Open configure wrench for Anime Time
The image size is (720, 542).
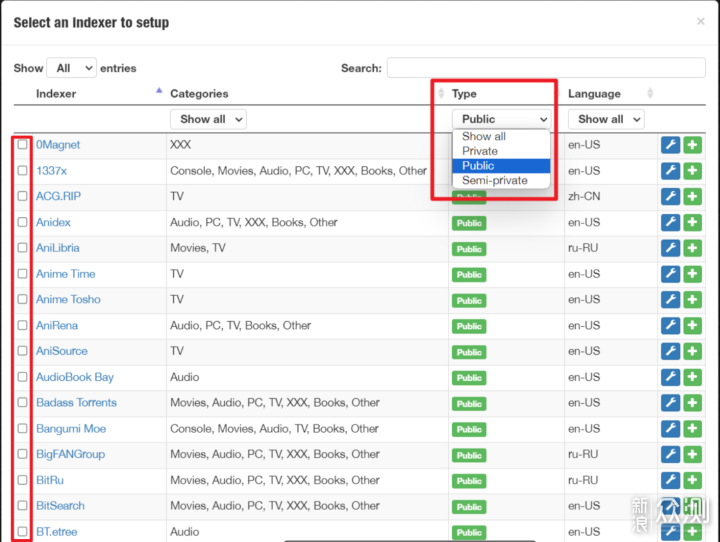pos(670,274)
